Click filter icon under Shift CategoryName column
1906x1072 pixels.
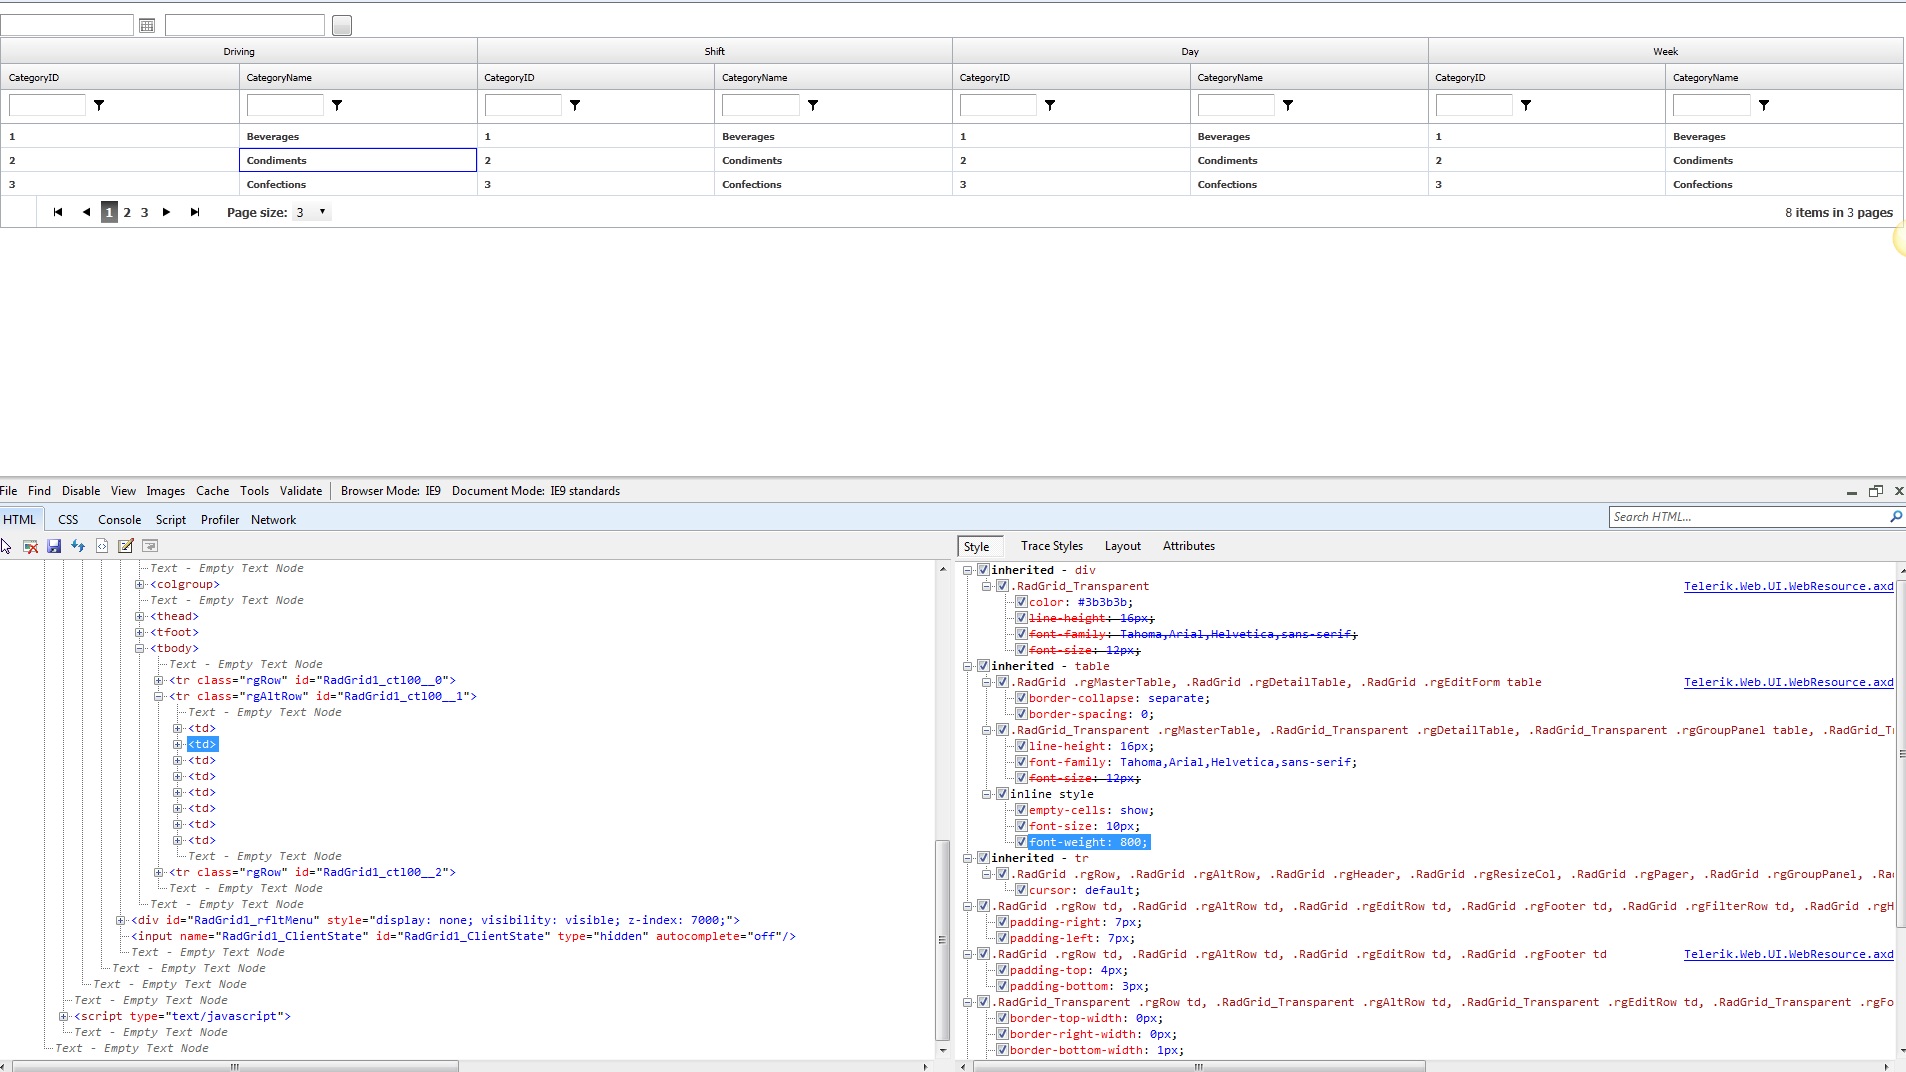pos(813,105)
